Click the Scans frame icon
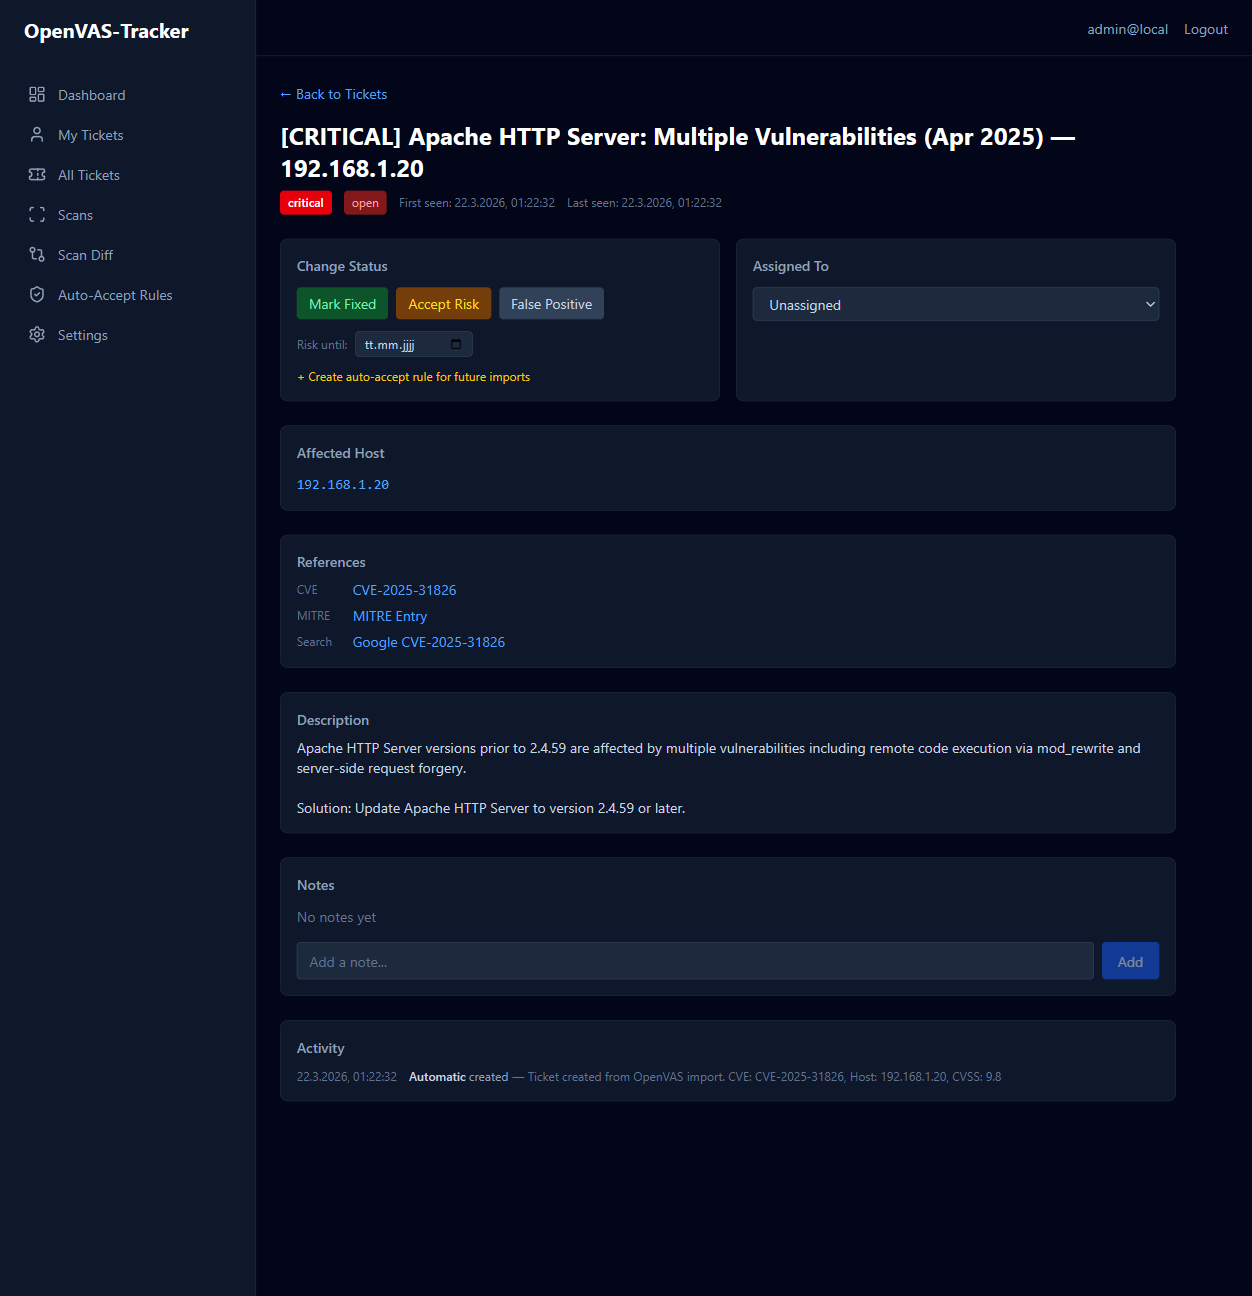This screenshot has height=1296, width=1252. [x=37, y=214]
